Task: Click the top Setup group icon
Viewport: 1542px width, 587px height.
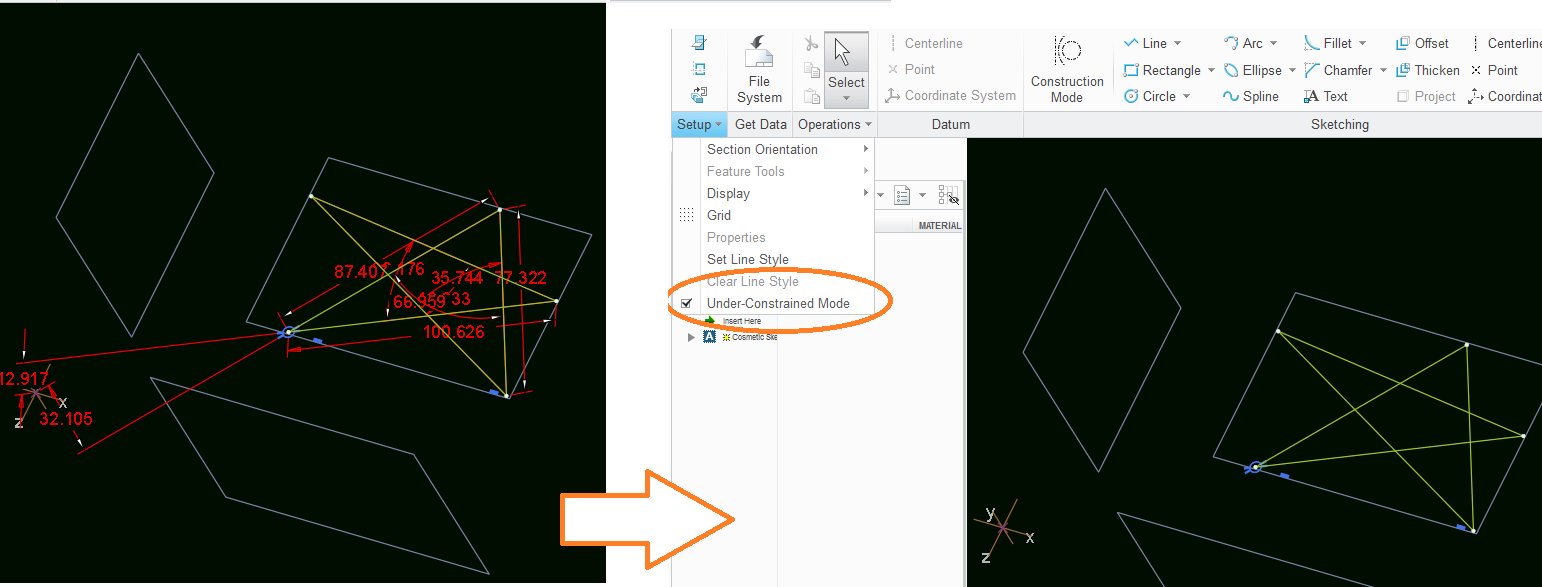Action: coord(699,43)
